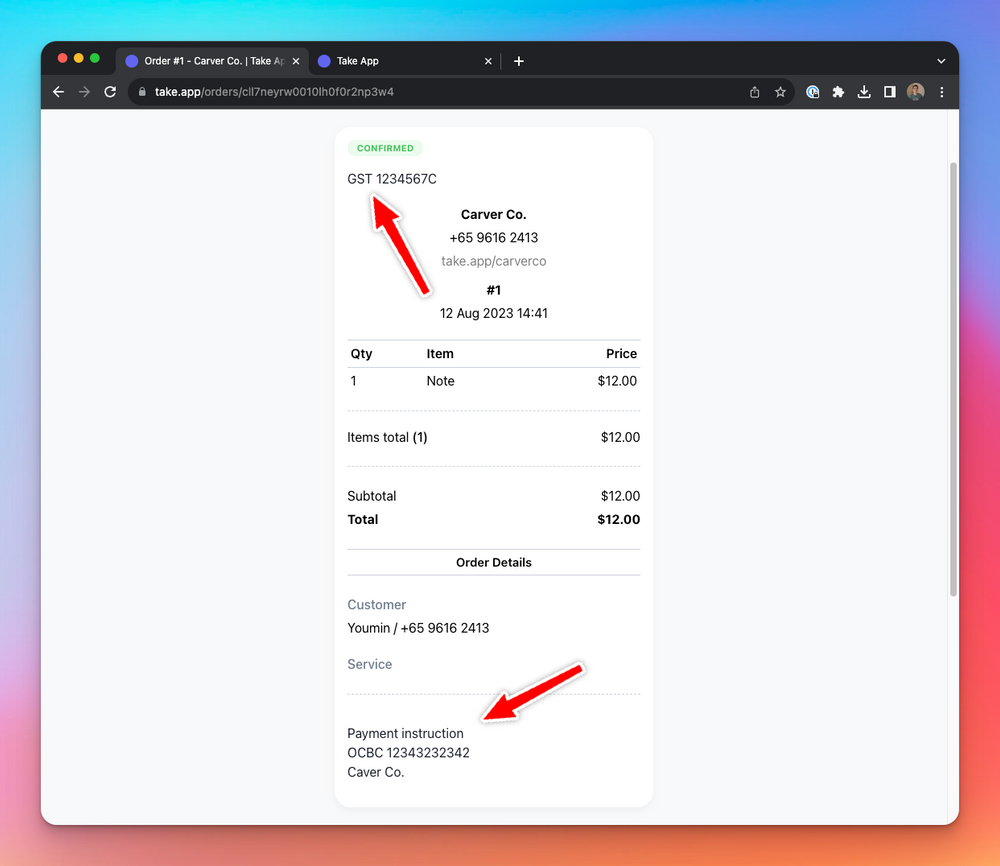Screen dimensions: 1000x866
Task: Select the Carver Co. store name
Action: [x=494, y=215]
